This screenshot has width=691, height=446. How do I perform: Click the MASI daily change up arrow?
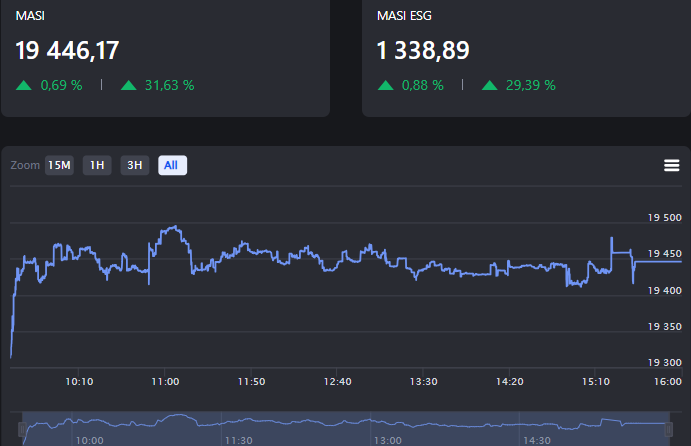(x=24, y=85)
